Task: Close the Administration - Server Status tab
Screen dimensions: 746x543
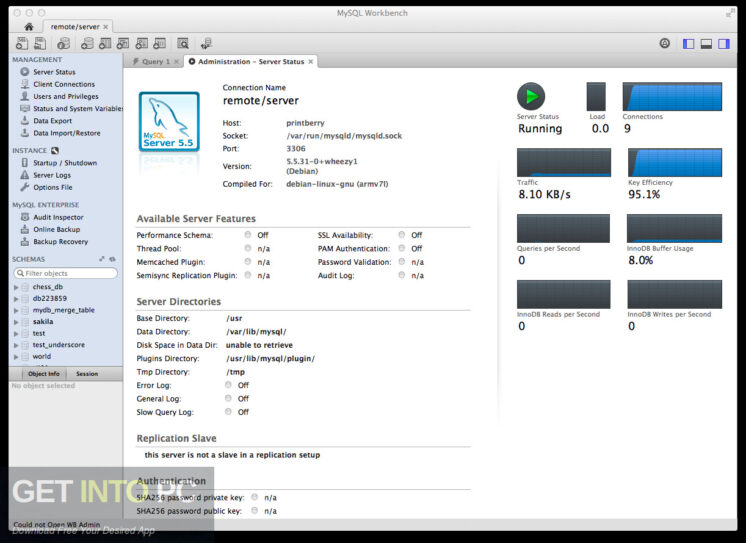Action: [x=311, y=61]
